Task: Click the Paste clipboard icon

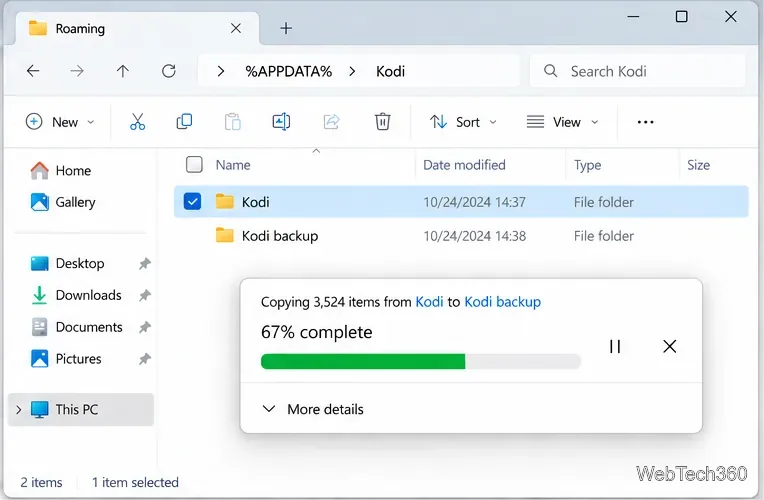Action: pos(232,122)
